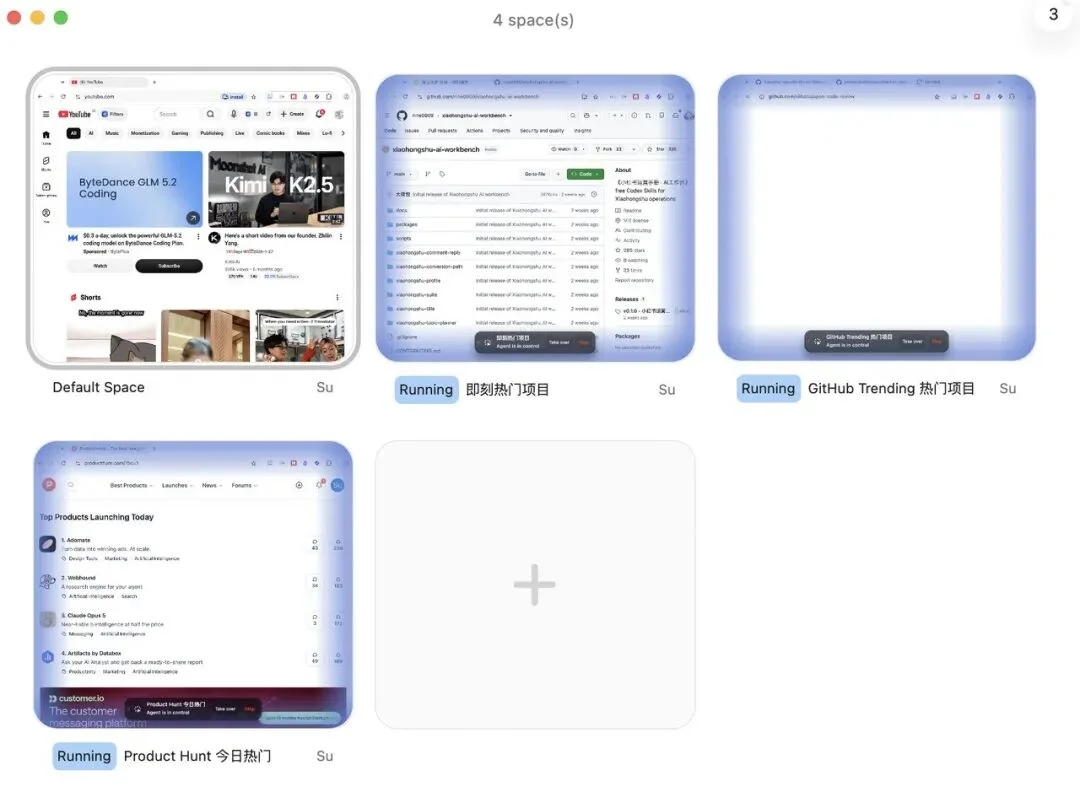Click Take over in Product Hunt space
This screenshot has height=792, width=1080.
225,709
